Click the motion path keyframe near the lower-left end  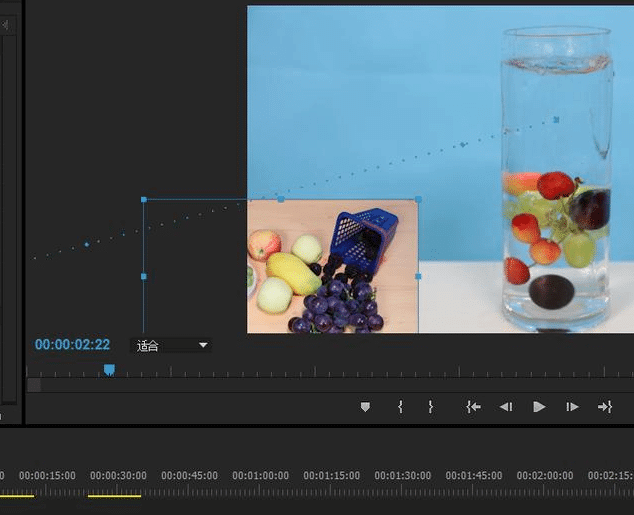coord(87,245)
